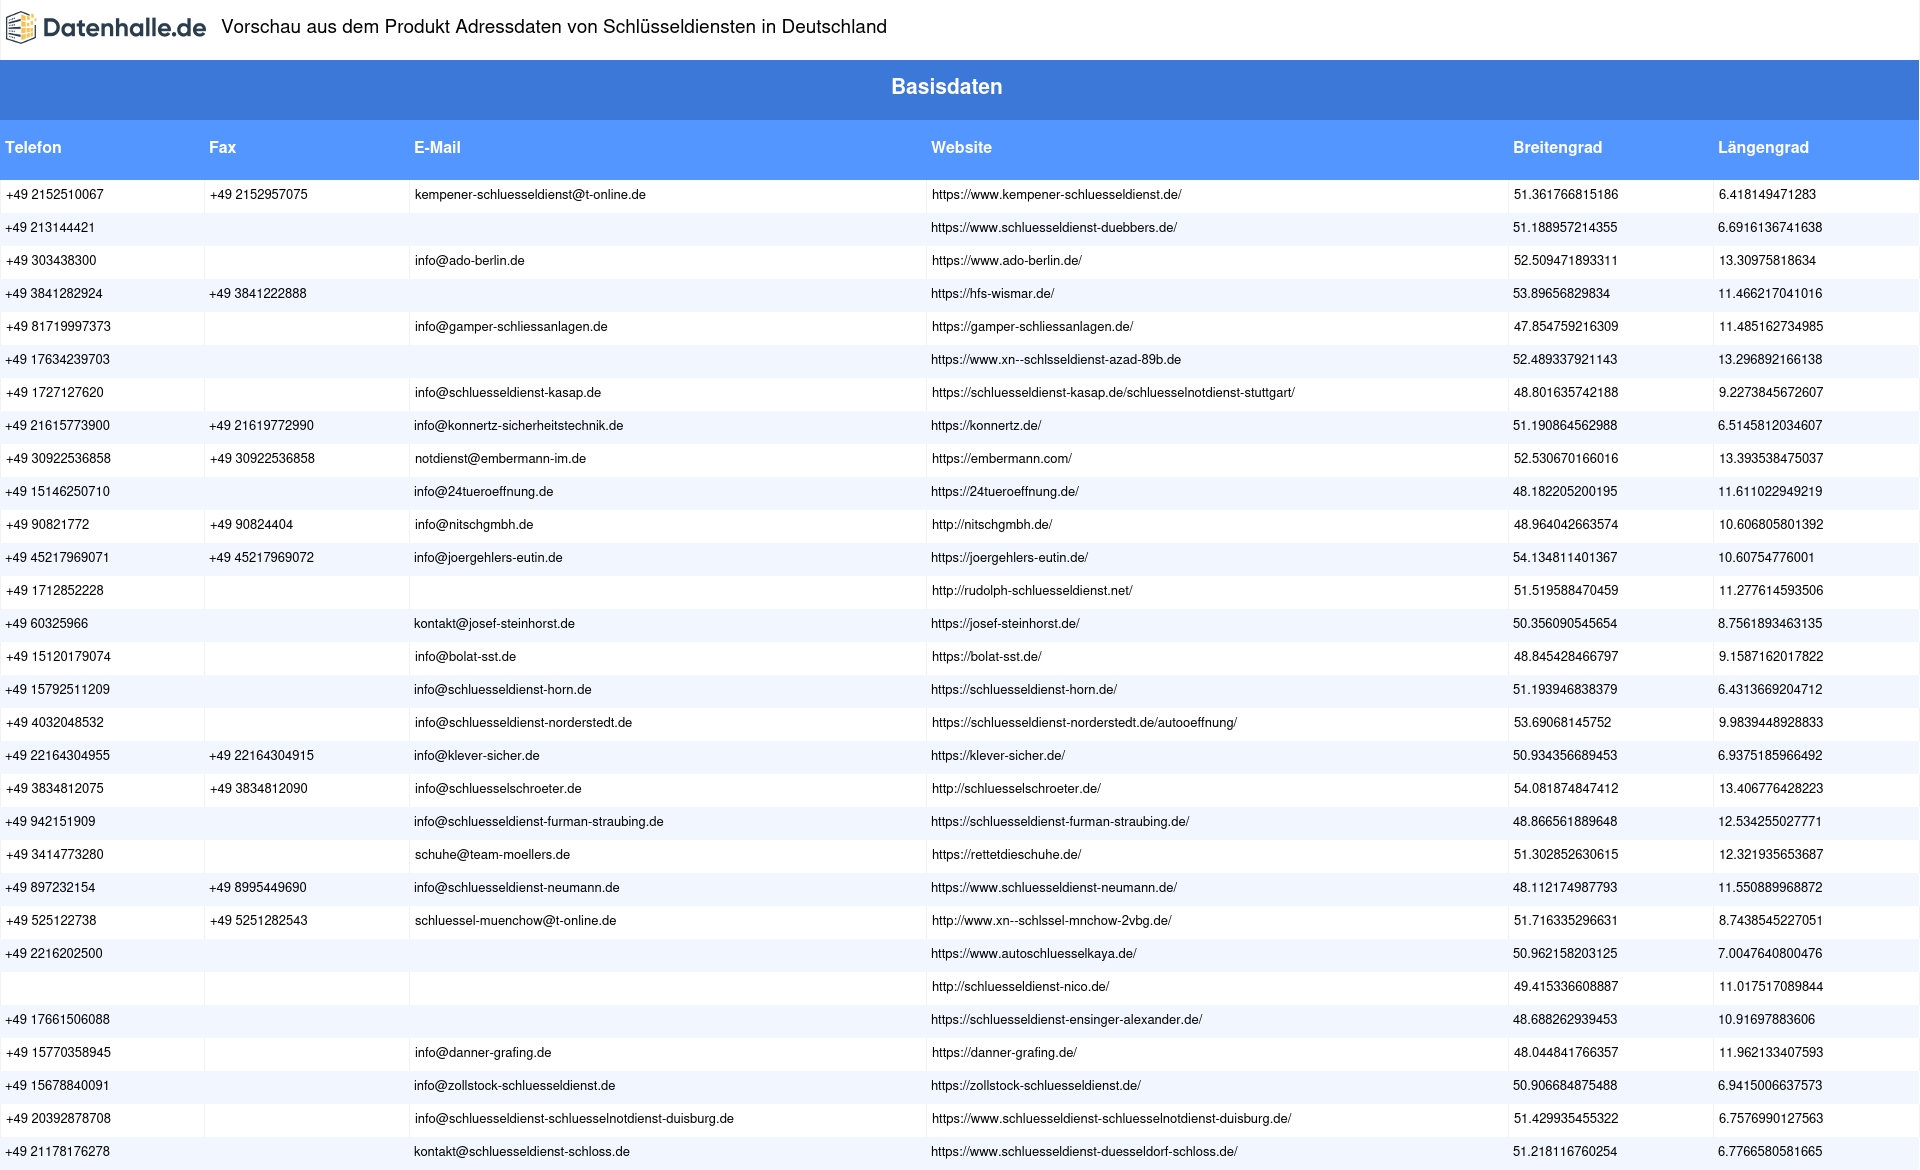This screenshot has height=1170, width=1920.
Task: Open the hfs-wismar.de website link
Action: pyautogui.click(x=992, y=294)
